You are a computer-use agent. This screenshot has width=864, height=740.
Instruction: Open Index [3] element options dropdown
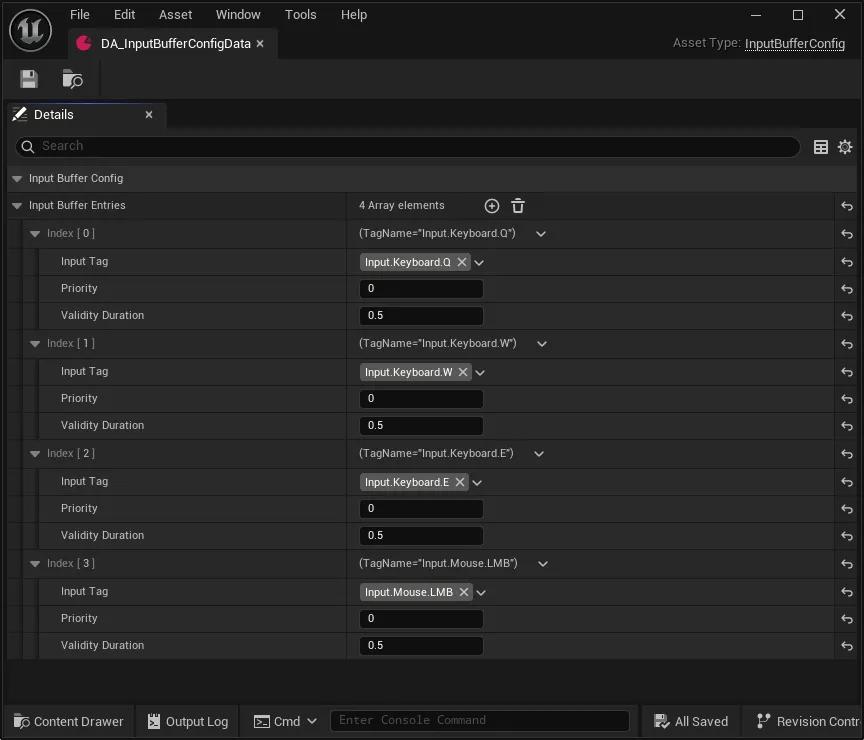[543, 564]
